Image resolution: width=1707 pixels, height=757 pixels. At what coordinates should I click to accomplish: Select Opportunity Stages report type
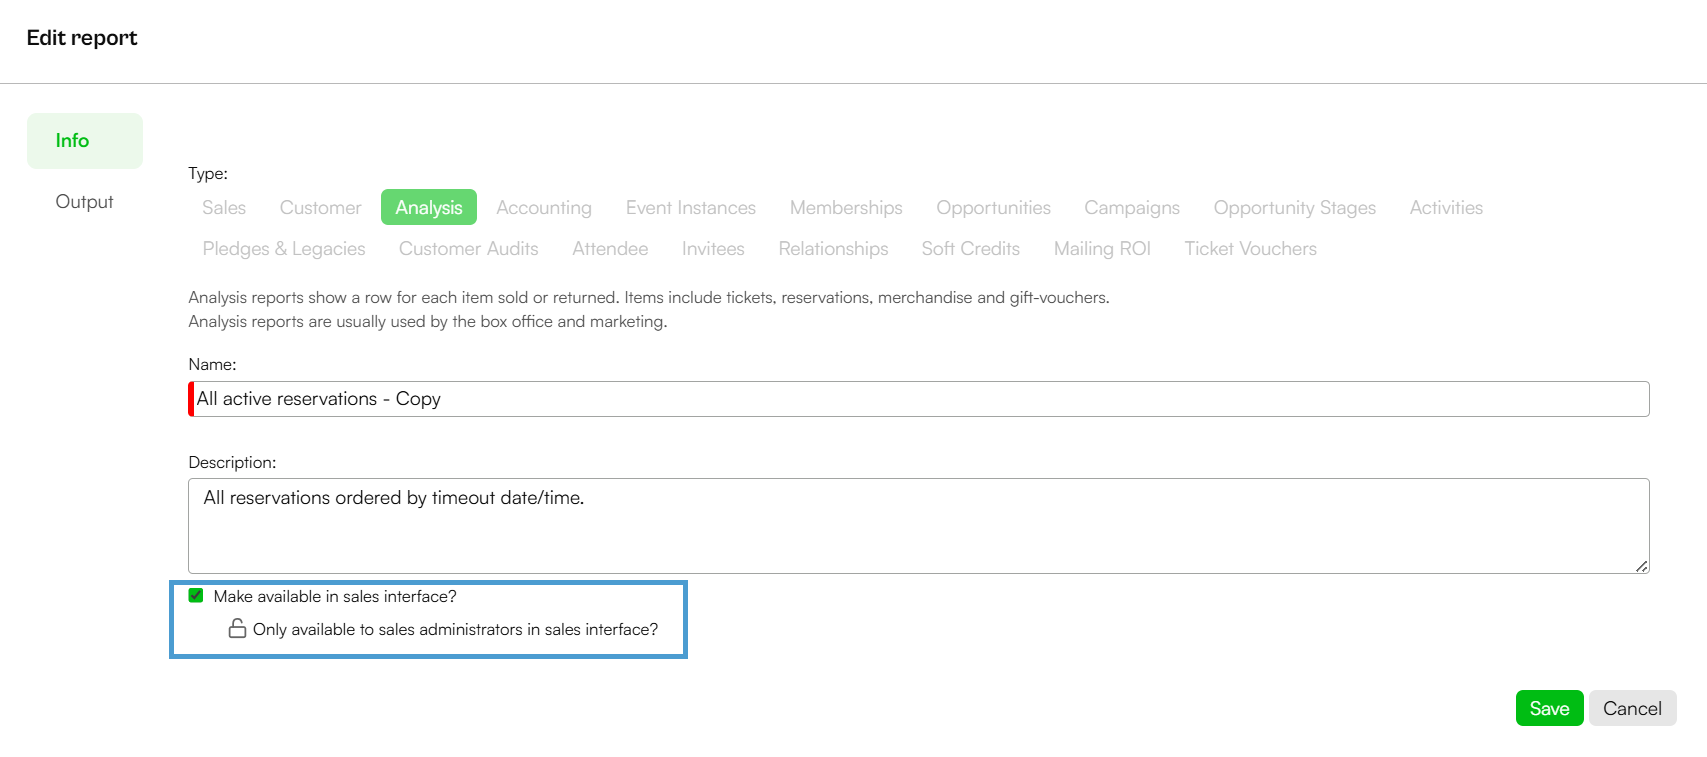coord(1295,207)
